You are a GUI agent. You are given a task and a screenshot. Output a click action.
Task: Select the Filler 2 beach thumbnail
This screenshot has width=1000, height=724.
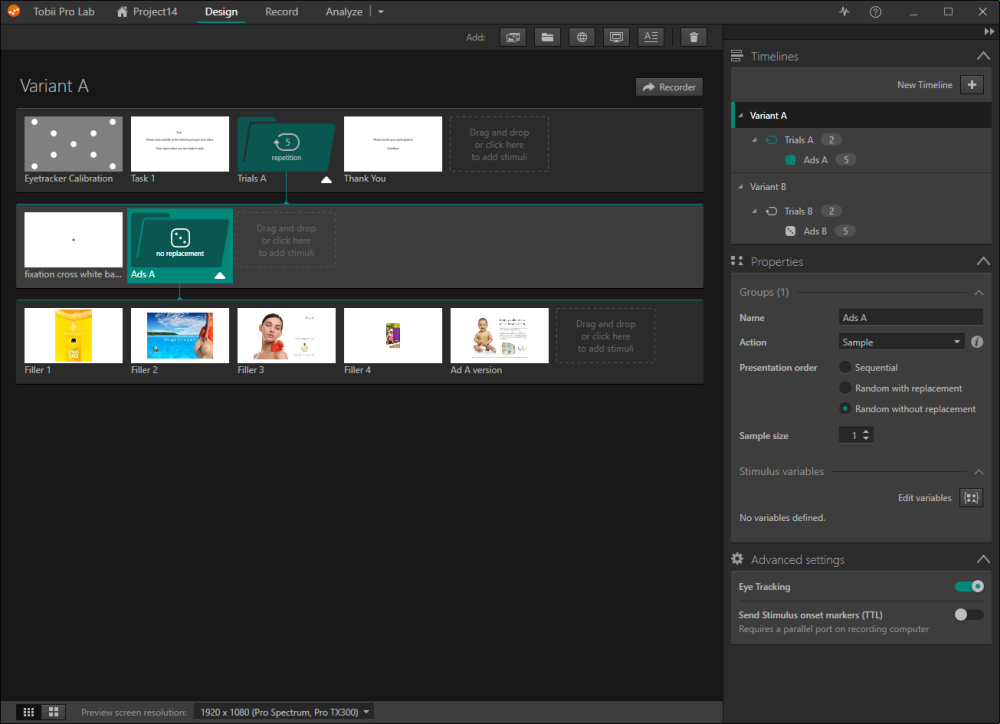[180, 336]
